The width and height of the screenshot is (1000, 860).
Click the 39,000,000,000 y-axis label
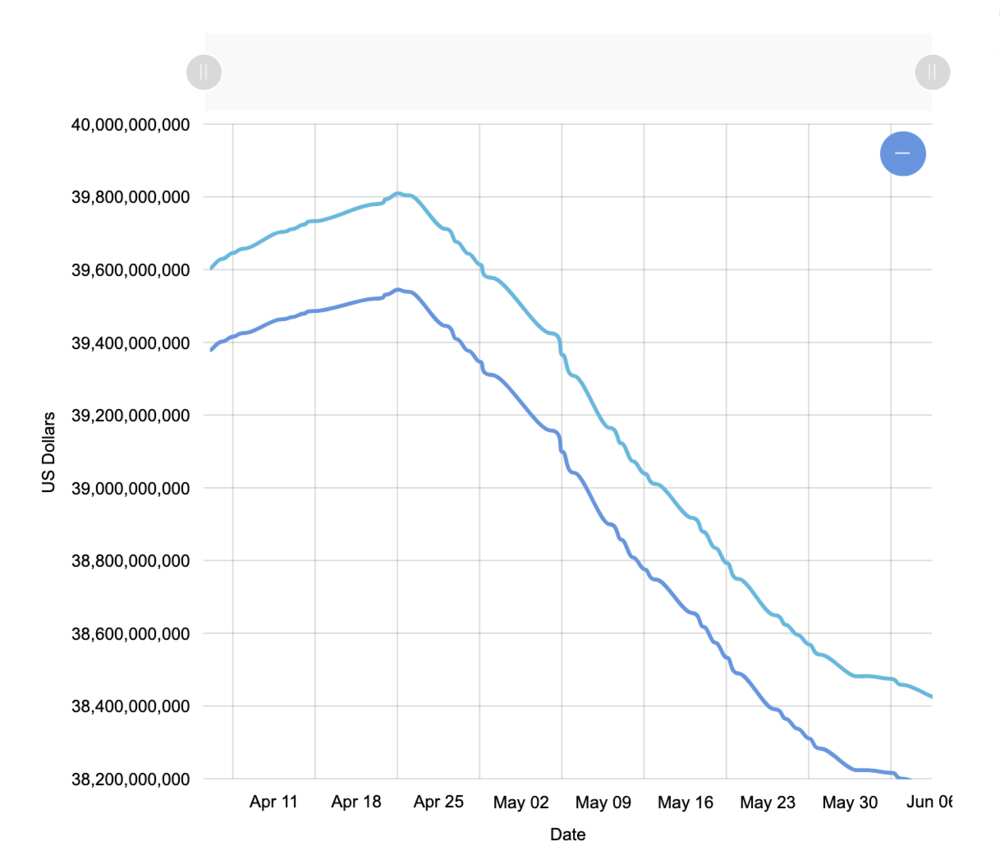pos(130,489)
